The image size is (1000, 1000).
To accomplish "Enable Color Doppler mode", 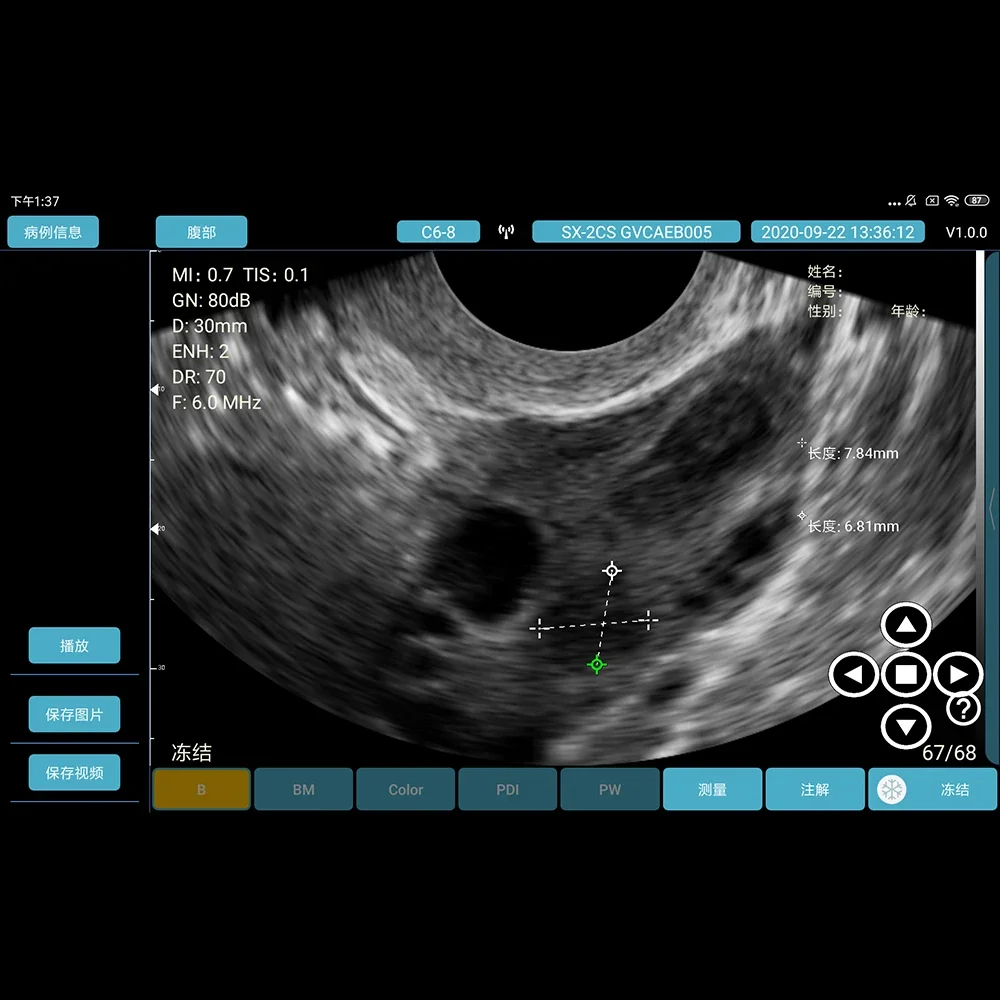I will click(x=406, y=790).
